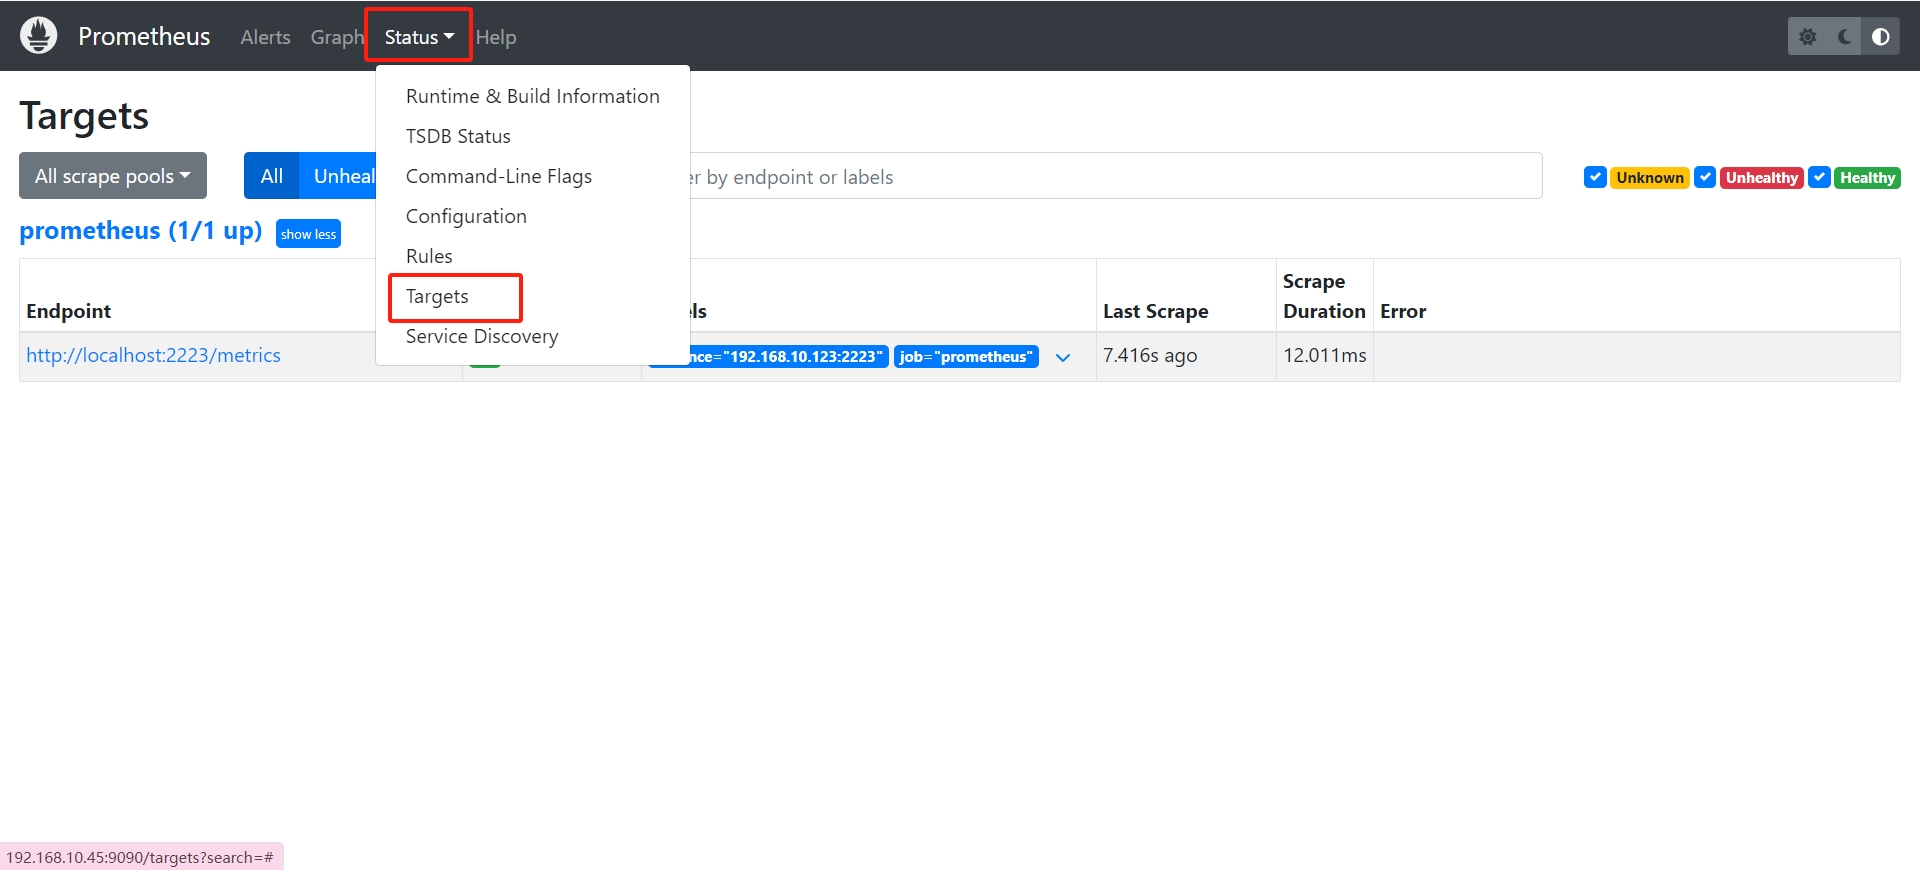The width and height of the screenshot is (1920, 870).
Task: Toggle the Unknown state checkbox
Action: tap(1595, 177)
